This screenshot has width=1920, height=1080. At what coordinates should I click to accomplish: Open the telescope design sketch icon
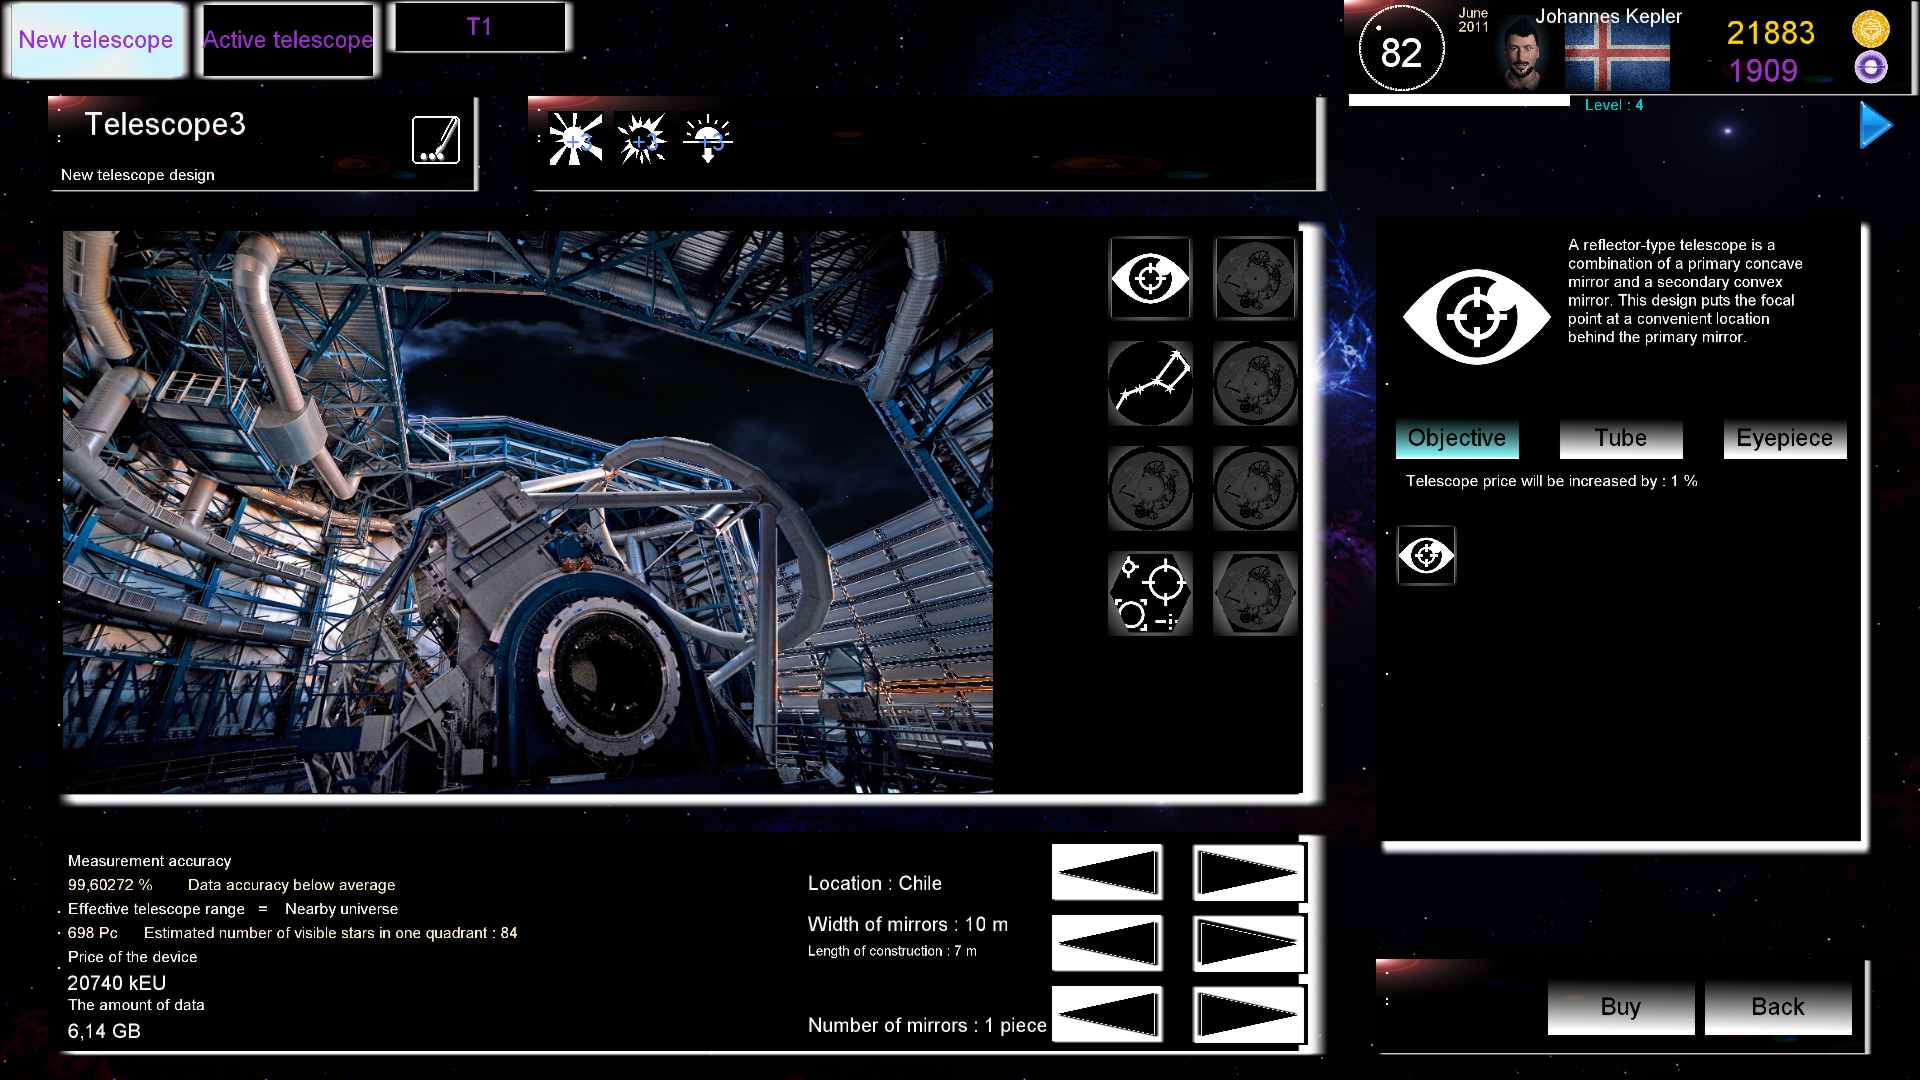coord(437,139)
